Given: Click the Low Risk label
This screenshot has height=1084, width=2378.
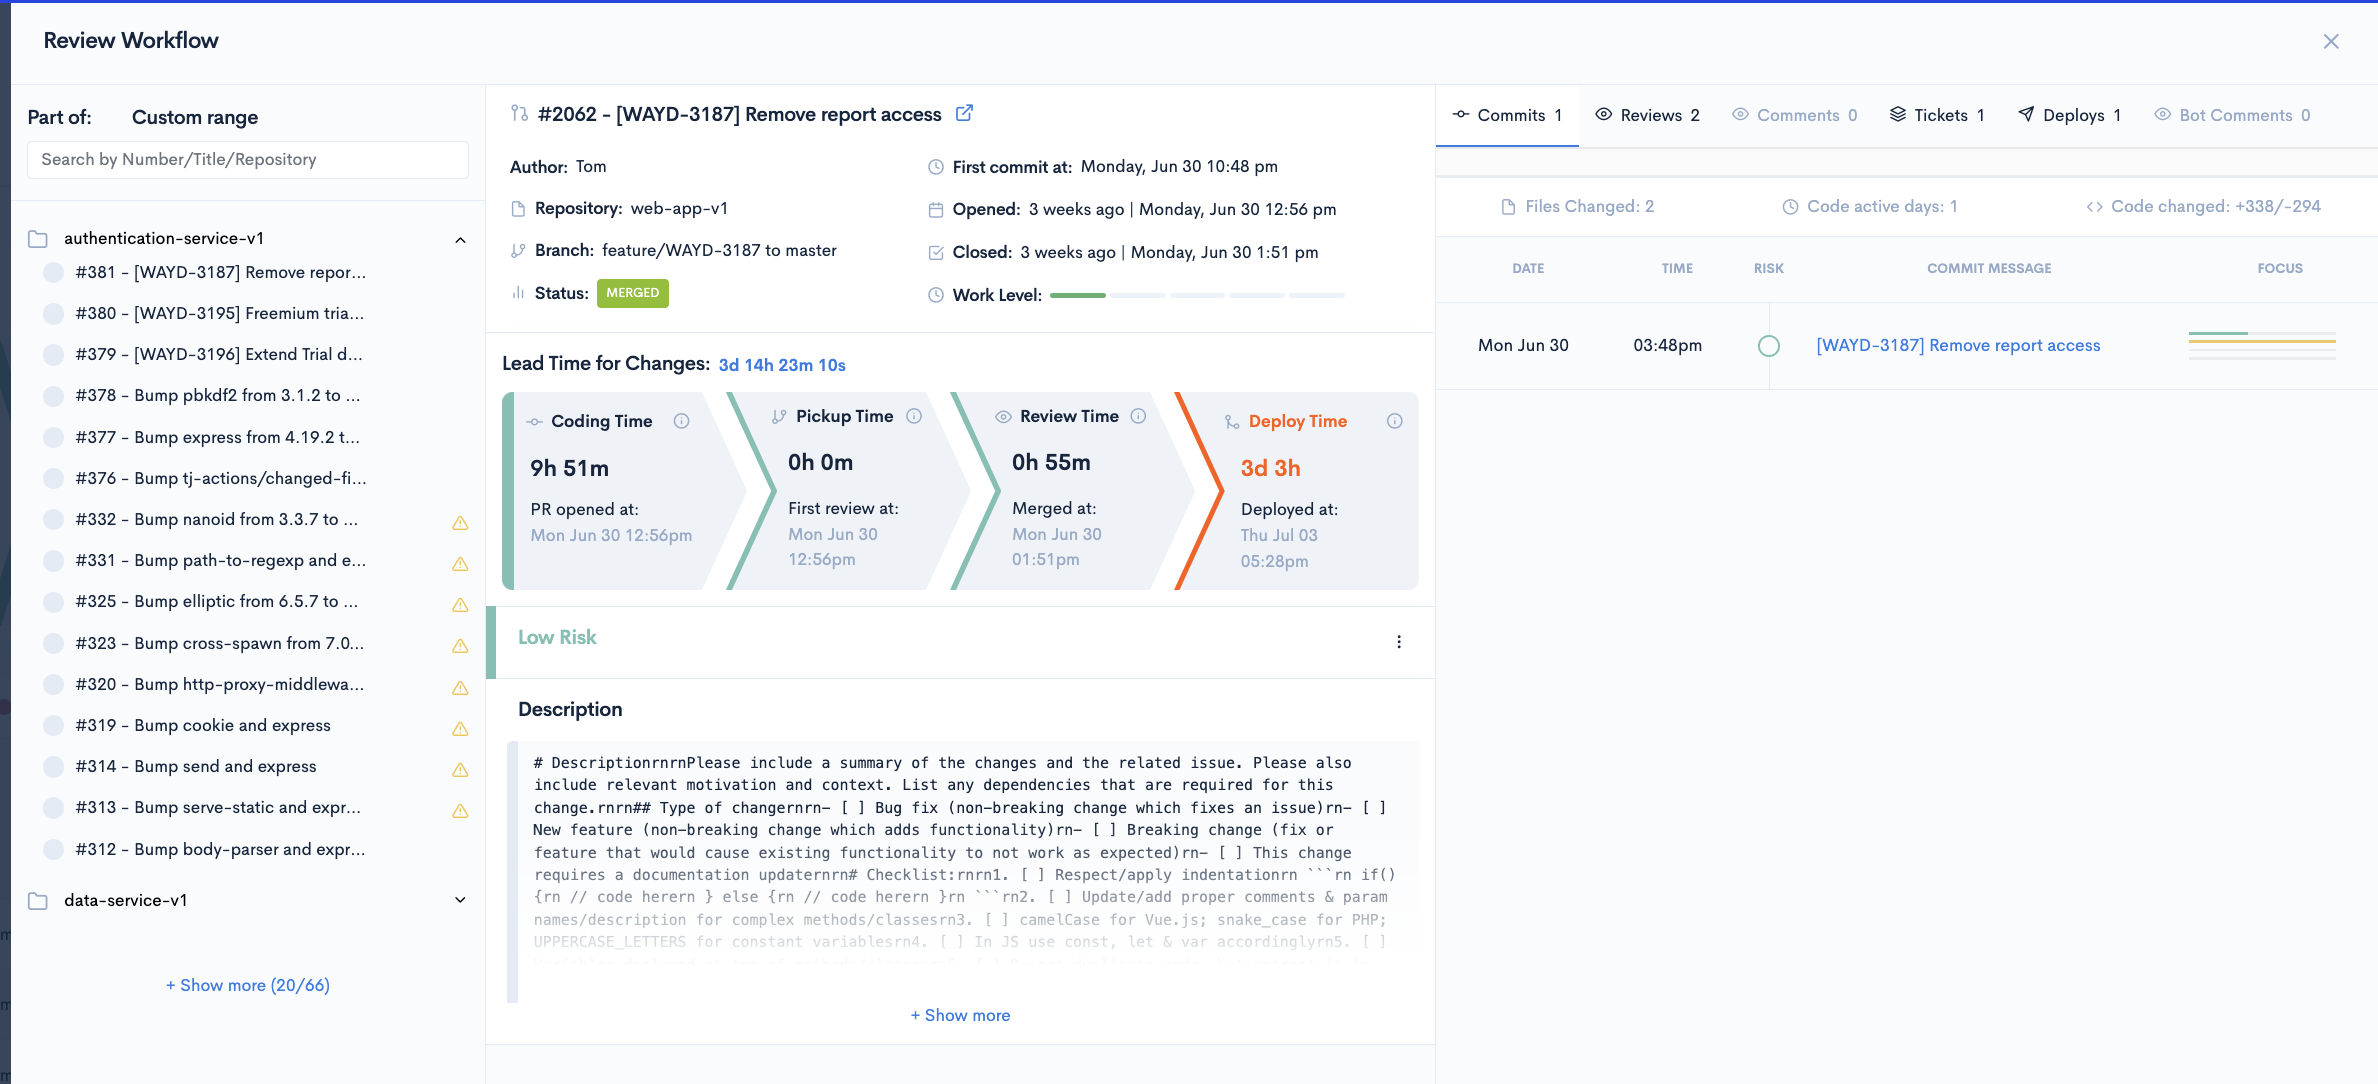Looking at the screenshot, I should coord(557,637).
